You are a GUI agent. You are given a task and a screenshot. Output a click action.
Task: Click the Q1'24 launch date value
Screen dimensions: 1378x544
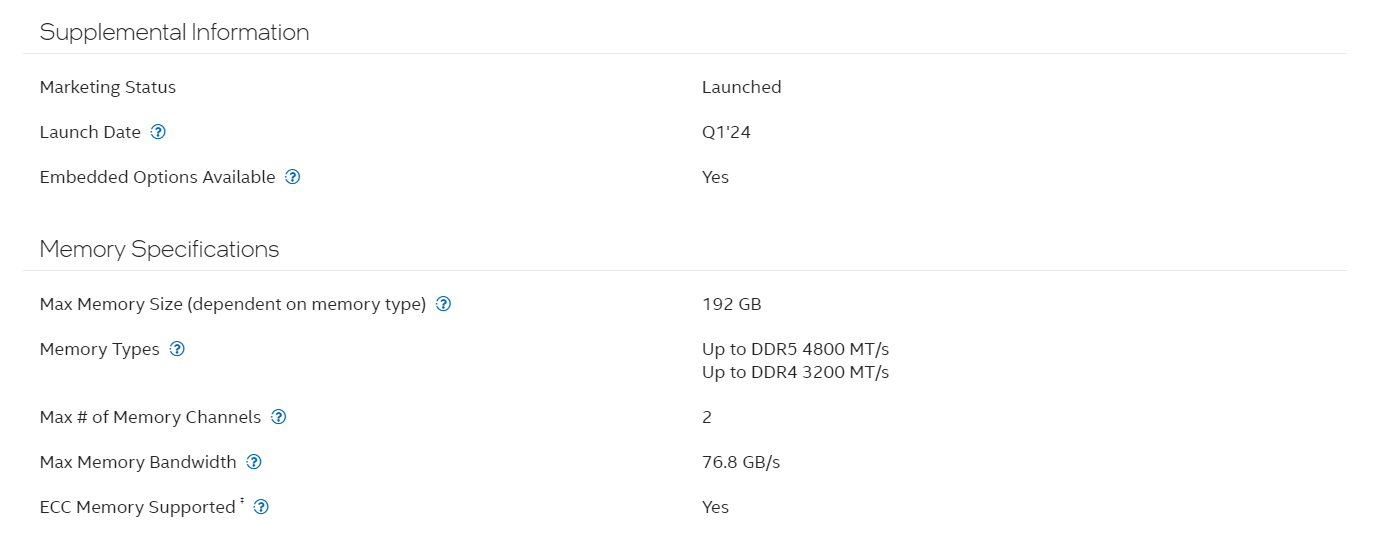[726, 132]
